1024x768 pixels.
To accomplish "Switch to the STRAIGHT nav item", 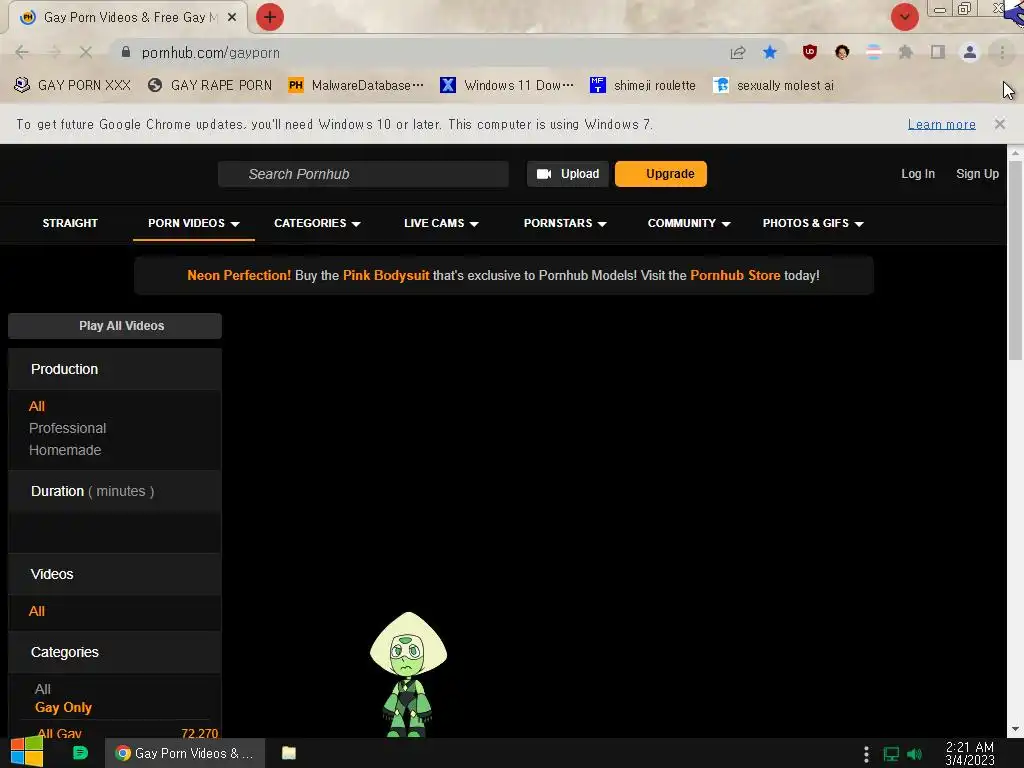I will (70, 223).
